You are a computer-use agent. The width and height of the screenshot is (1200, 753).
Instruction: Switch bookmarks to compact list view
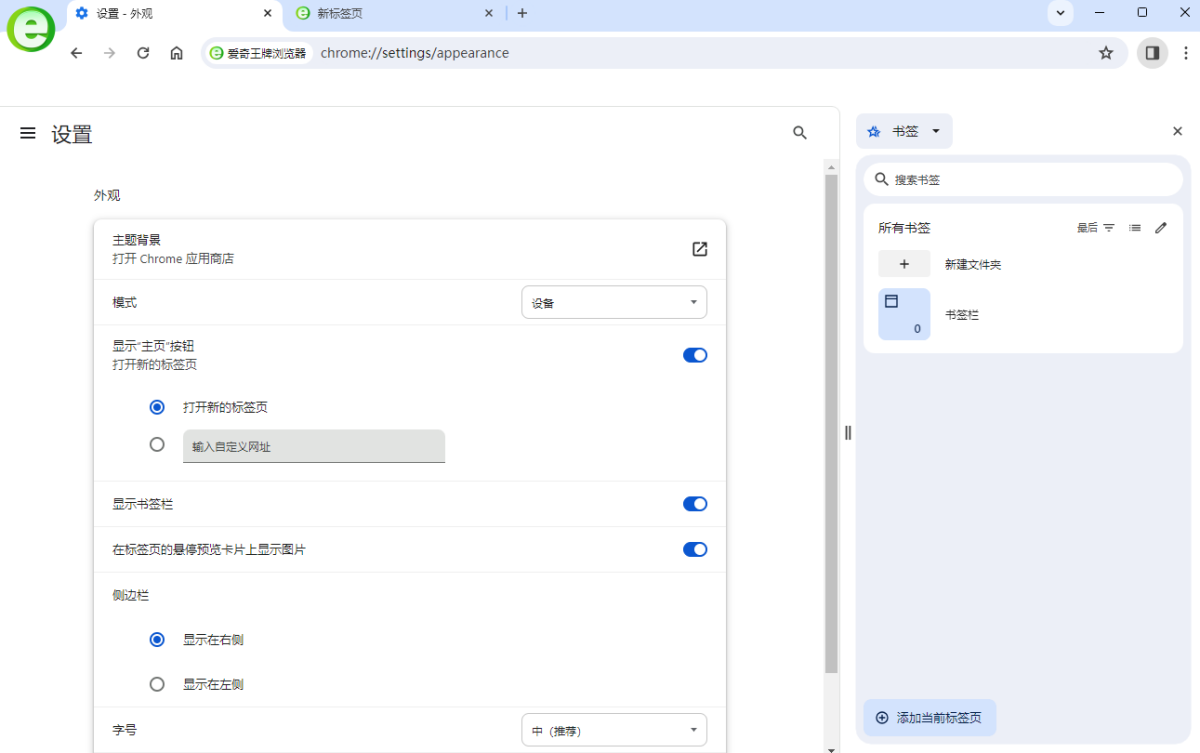pos(1134,227)
